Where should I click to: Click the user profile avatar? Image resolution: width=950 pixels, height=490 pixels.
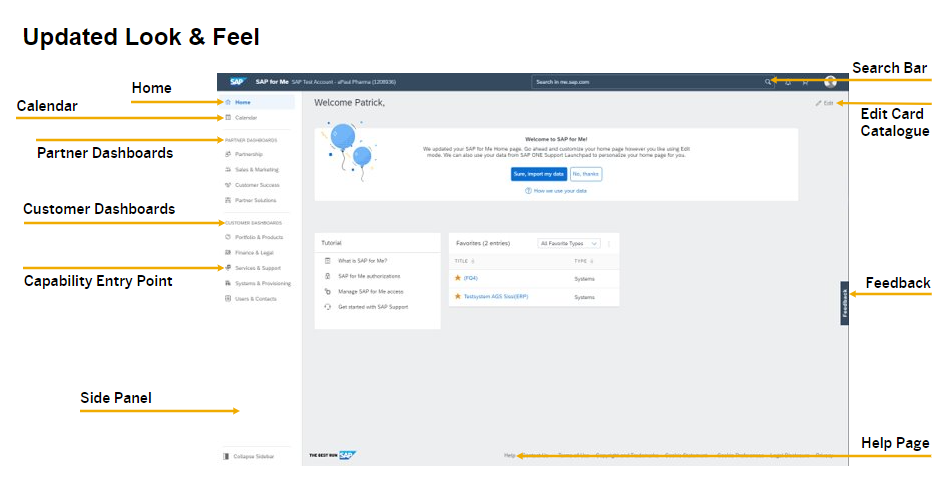[830, 82]
